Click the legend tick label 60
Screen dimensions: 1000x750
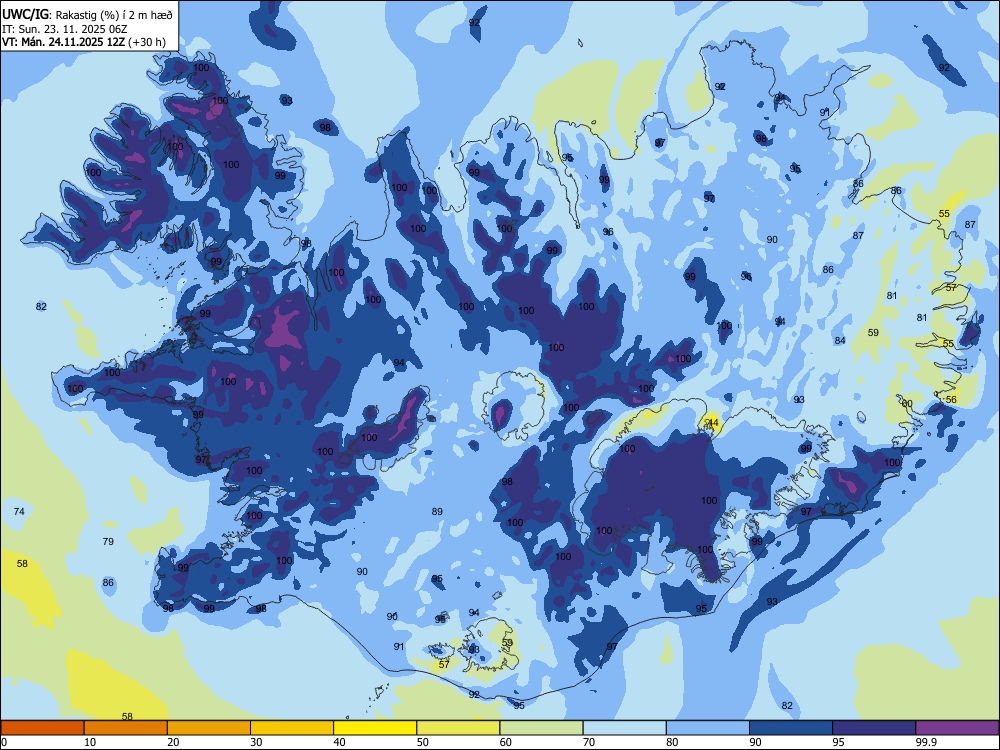[x=506, y=742]
